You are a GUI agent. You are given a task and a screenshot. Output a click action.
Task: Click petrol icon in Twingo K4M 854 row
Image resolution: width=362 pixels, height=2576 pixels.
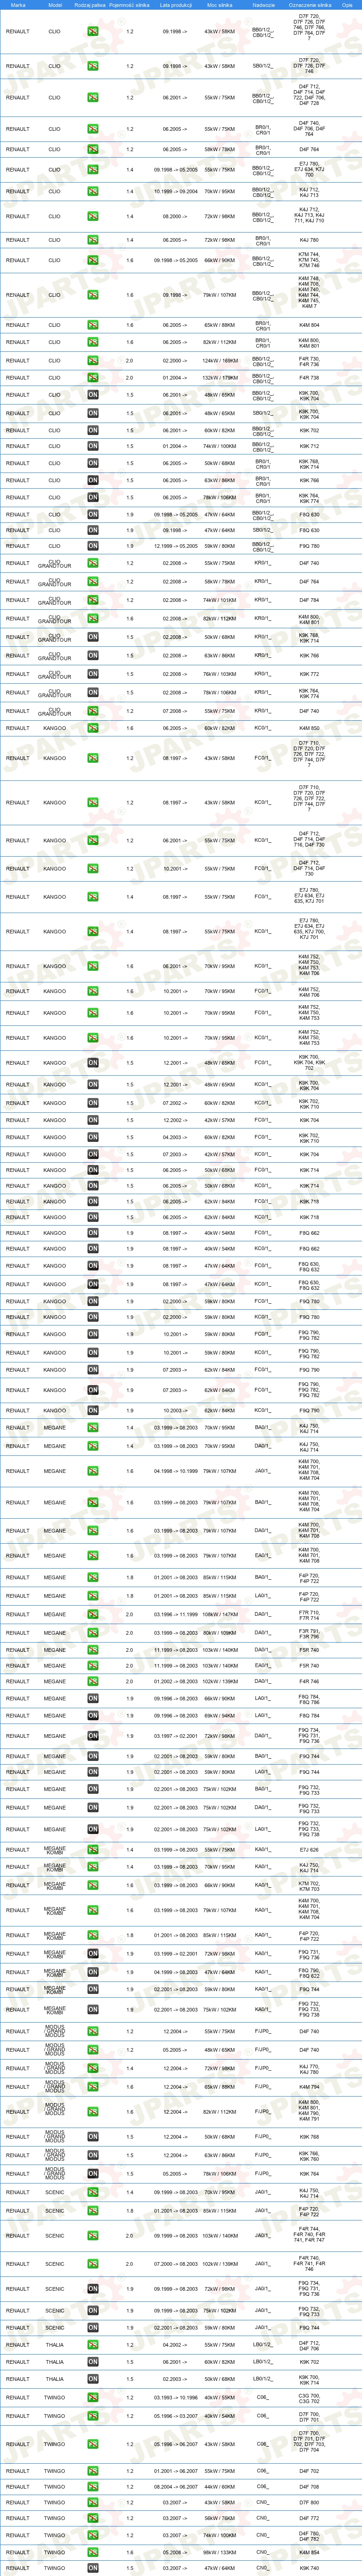point(92,2552)
